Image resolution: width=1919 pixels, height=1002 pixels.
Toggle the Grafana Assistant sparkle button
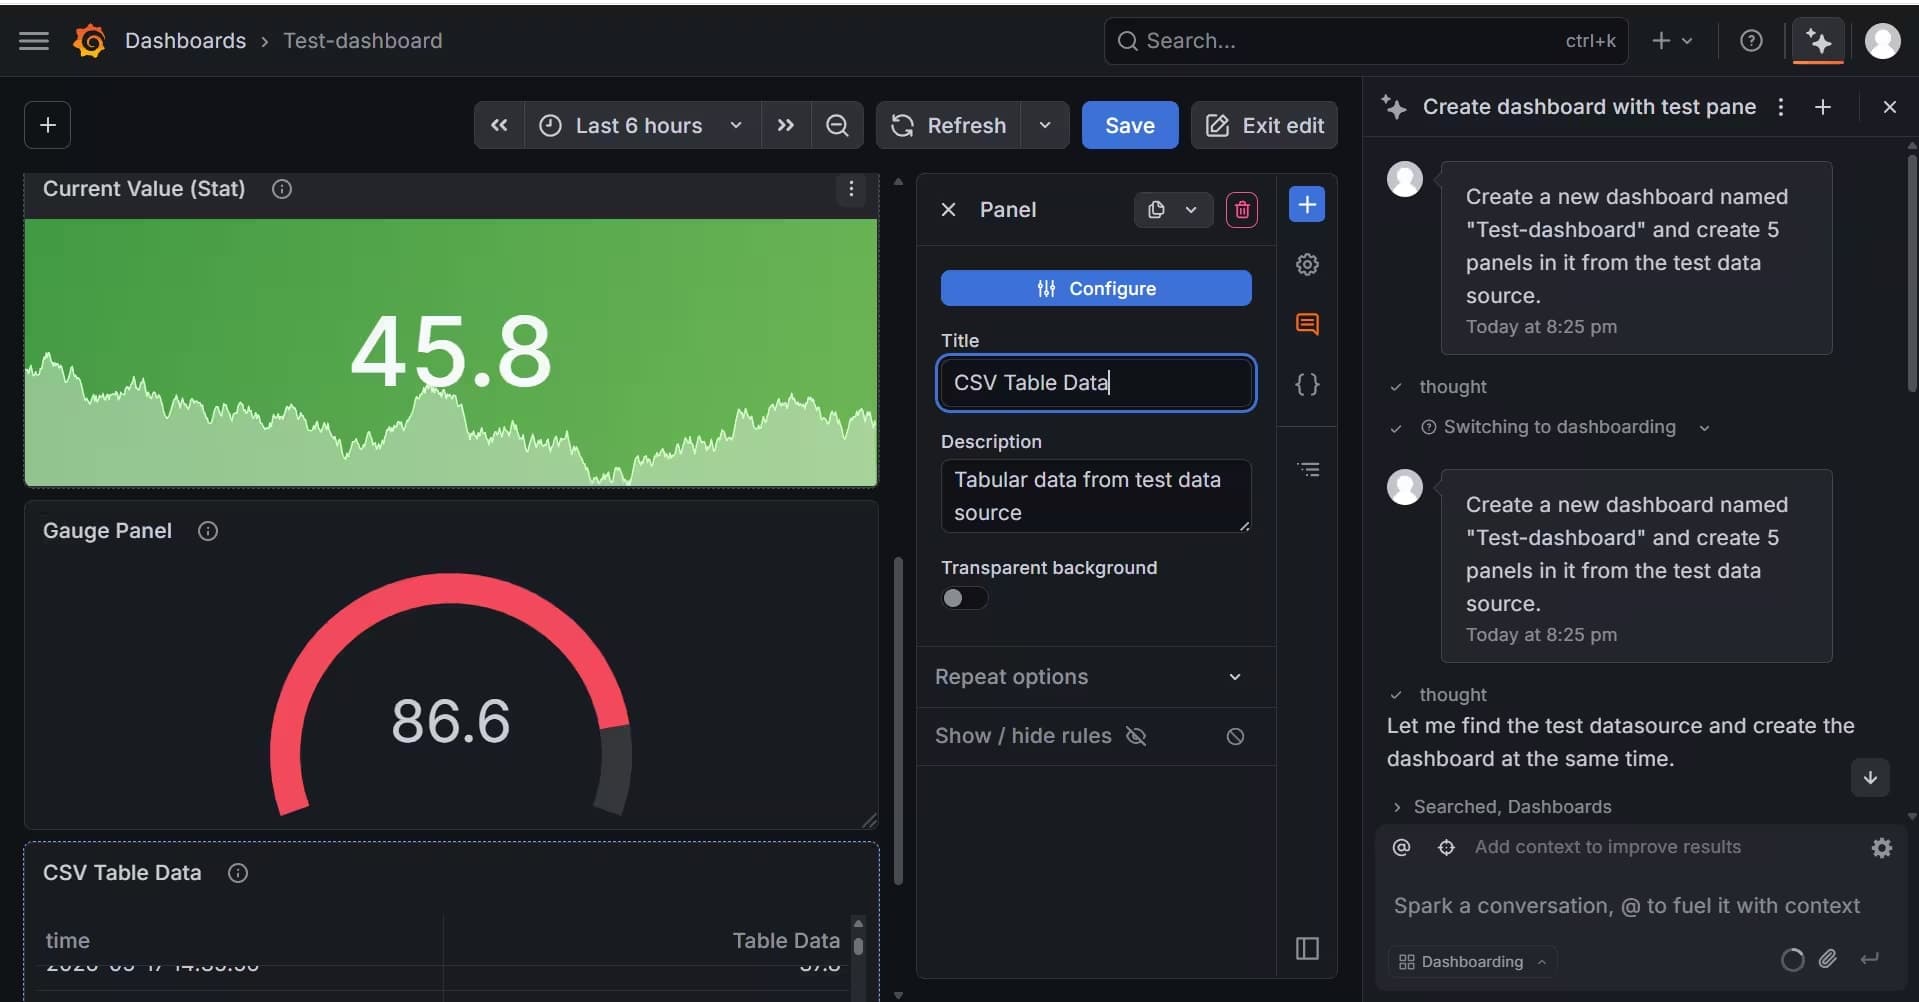click(x=1818, y=41)
